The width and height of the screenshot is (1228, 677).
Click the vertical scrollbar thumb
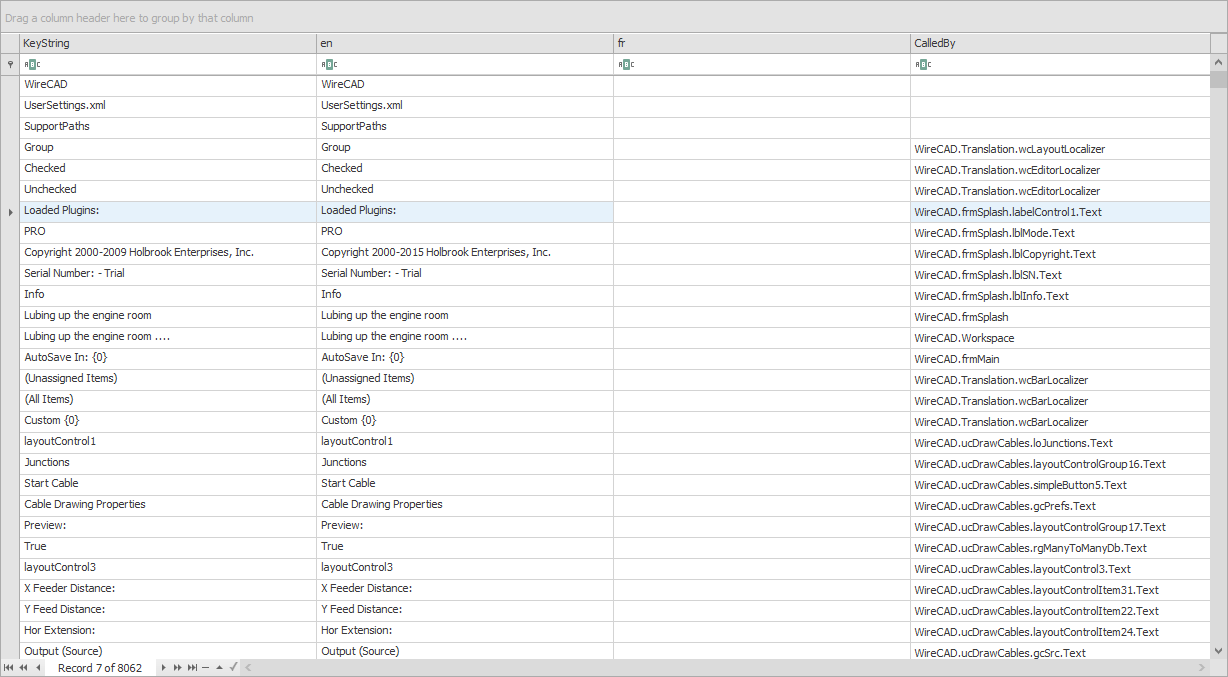(x=1219, y=80)
